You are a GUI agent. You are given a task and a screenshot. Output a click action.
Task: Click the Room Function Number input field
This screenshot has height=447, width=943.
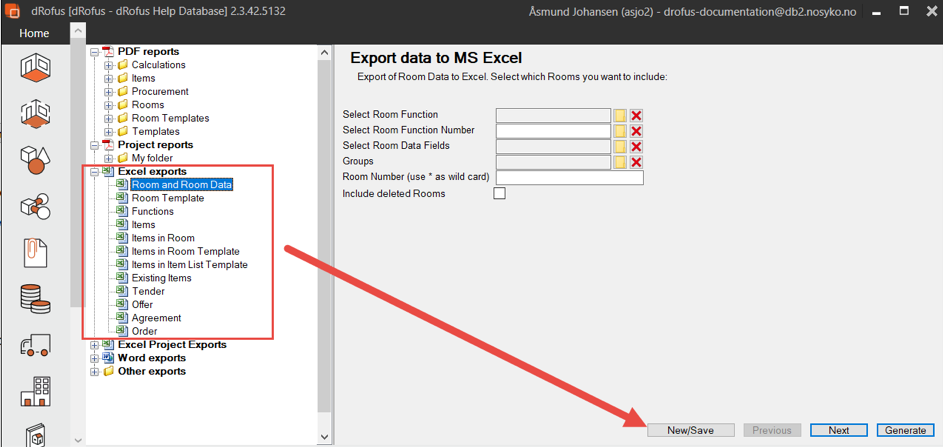tap(553, 131)
